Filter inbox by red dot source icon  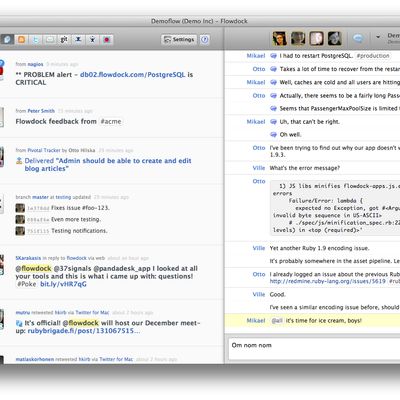pos(107,40)
